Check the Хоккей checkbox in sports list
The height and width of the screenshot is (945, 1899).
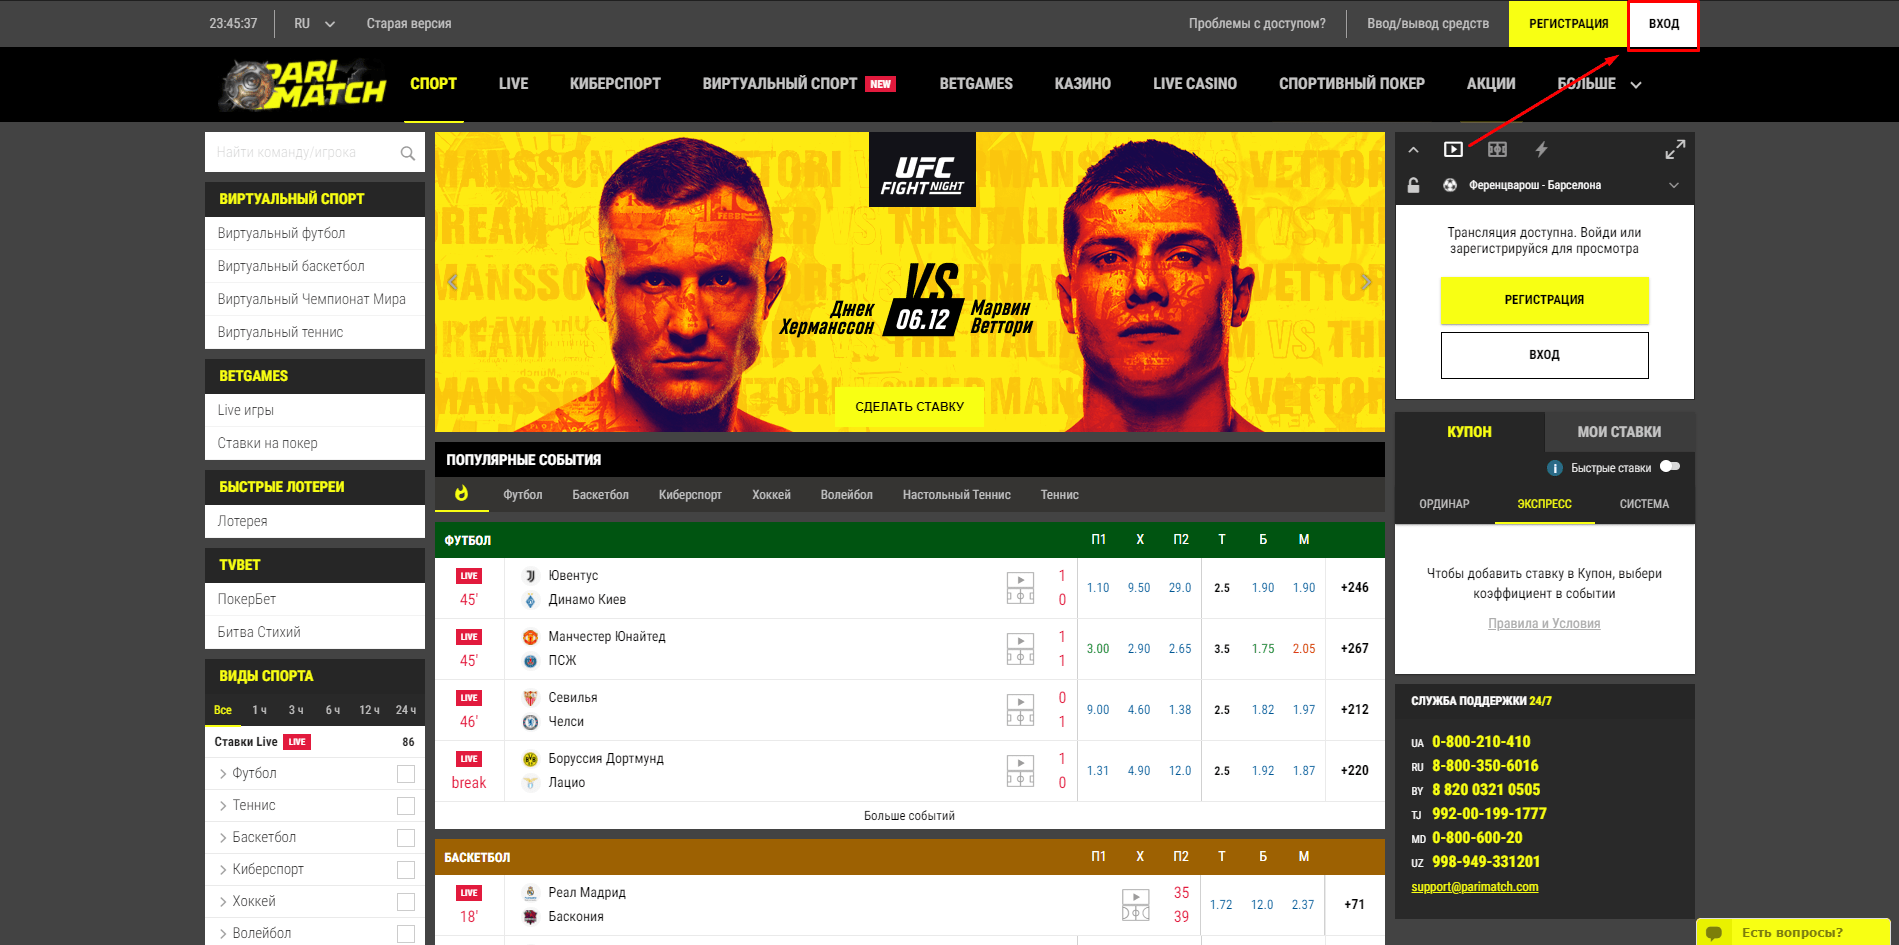coord(406,902)
